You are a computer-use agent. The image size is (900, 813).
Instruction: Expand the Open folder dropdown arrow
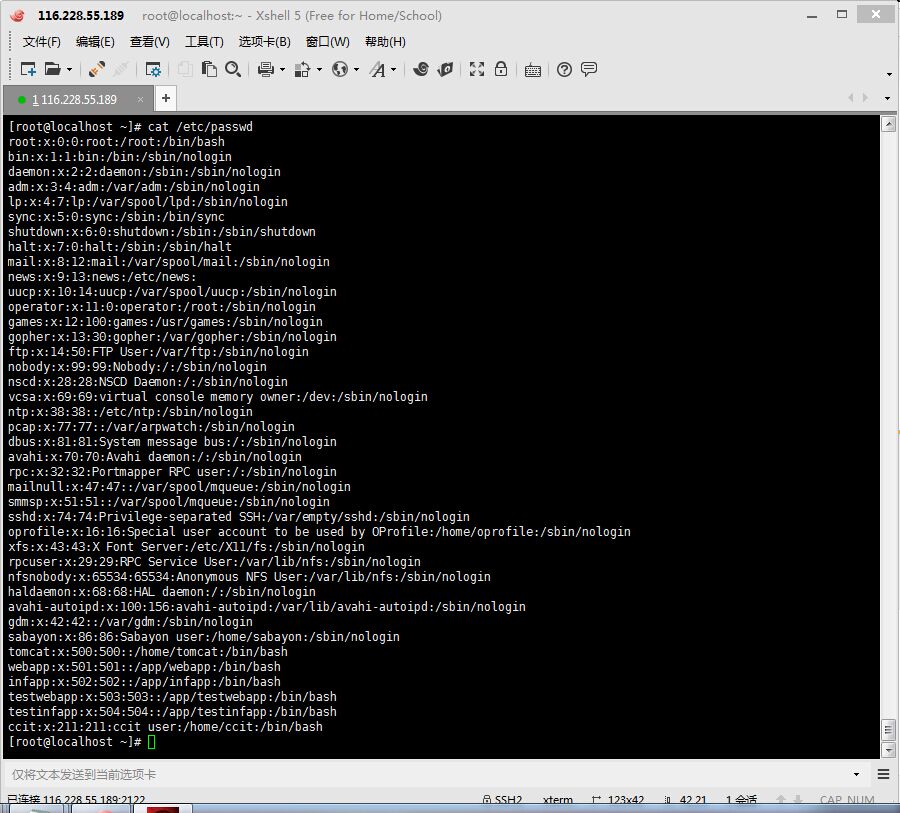(x=69, y=70)
